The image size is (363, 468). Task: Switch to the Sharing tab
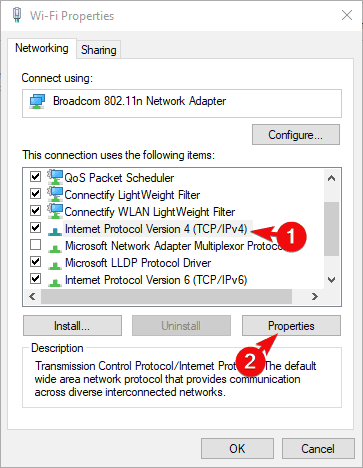click(x=99, y=50)
